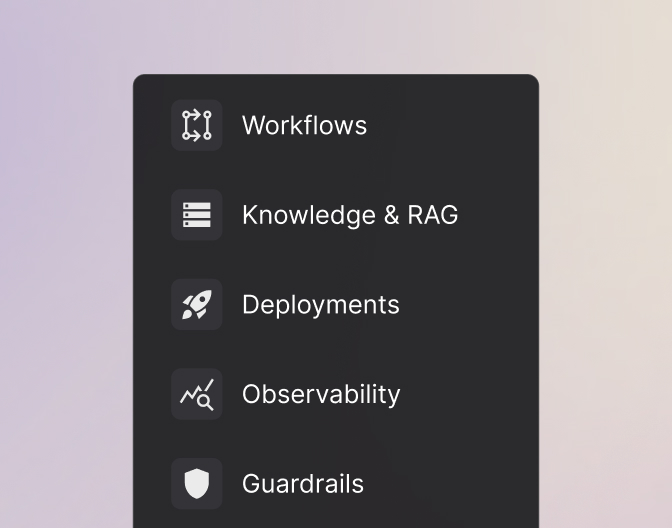Click the "Knowledge & RAG" text label
Viewport: 672px width, 528px height.
350,215
